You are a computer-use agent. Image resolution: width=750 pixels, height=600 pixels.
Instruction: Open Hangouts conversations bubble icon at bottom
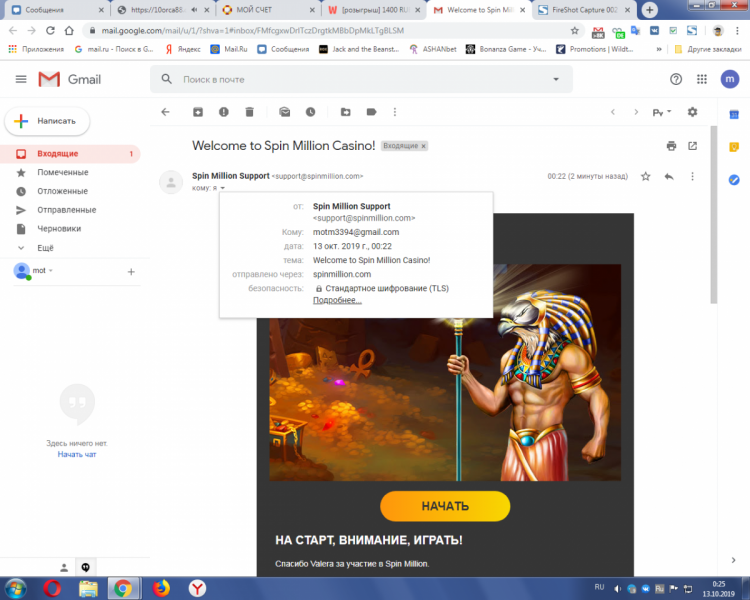pyautogui.click(x=86, y=567)
